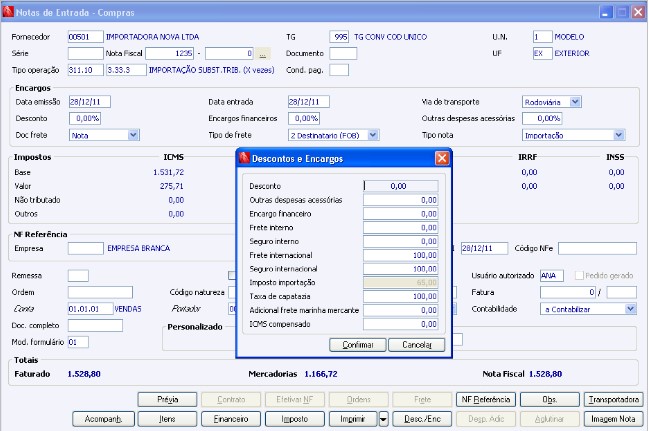Screen dimensions: 649x431
Task: Click the Adicional frete marinha mercante field
Action: coord(401,310)
